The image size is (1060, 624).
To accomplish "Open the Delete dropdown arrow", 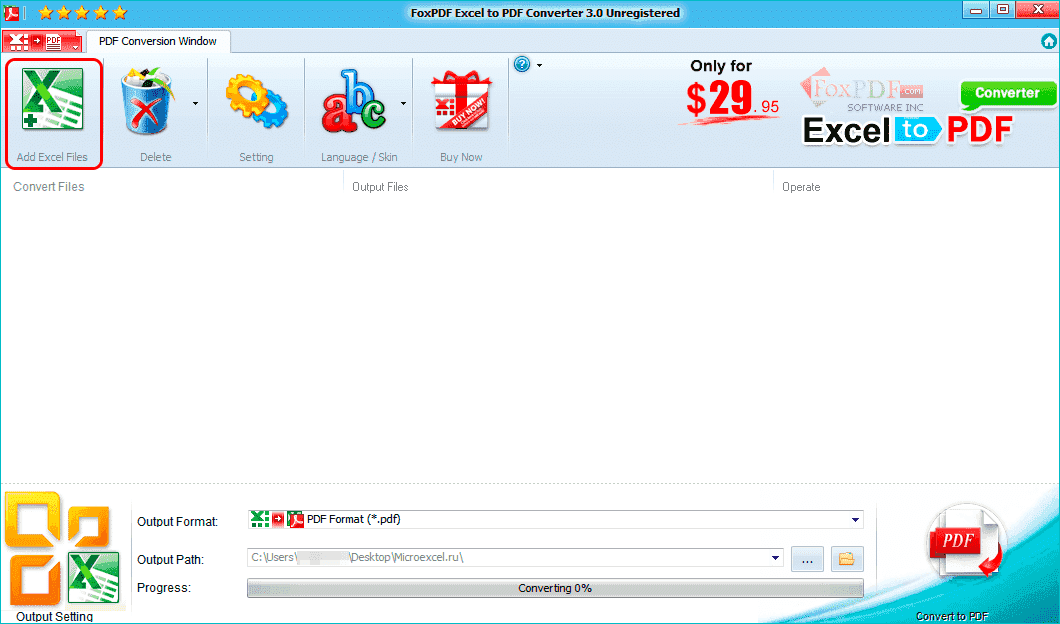I will [x=195, y=103].
